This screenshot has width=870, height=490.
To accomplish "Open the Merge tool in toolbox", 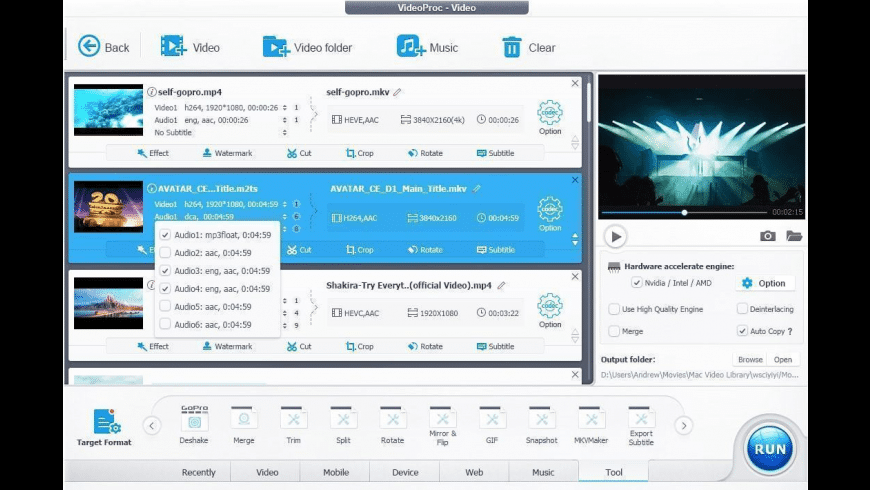I will point(244,425).
